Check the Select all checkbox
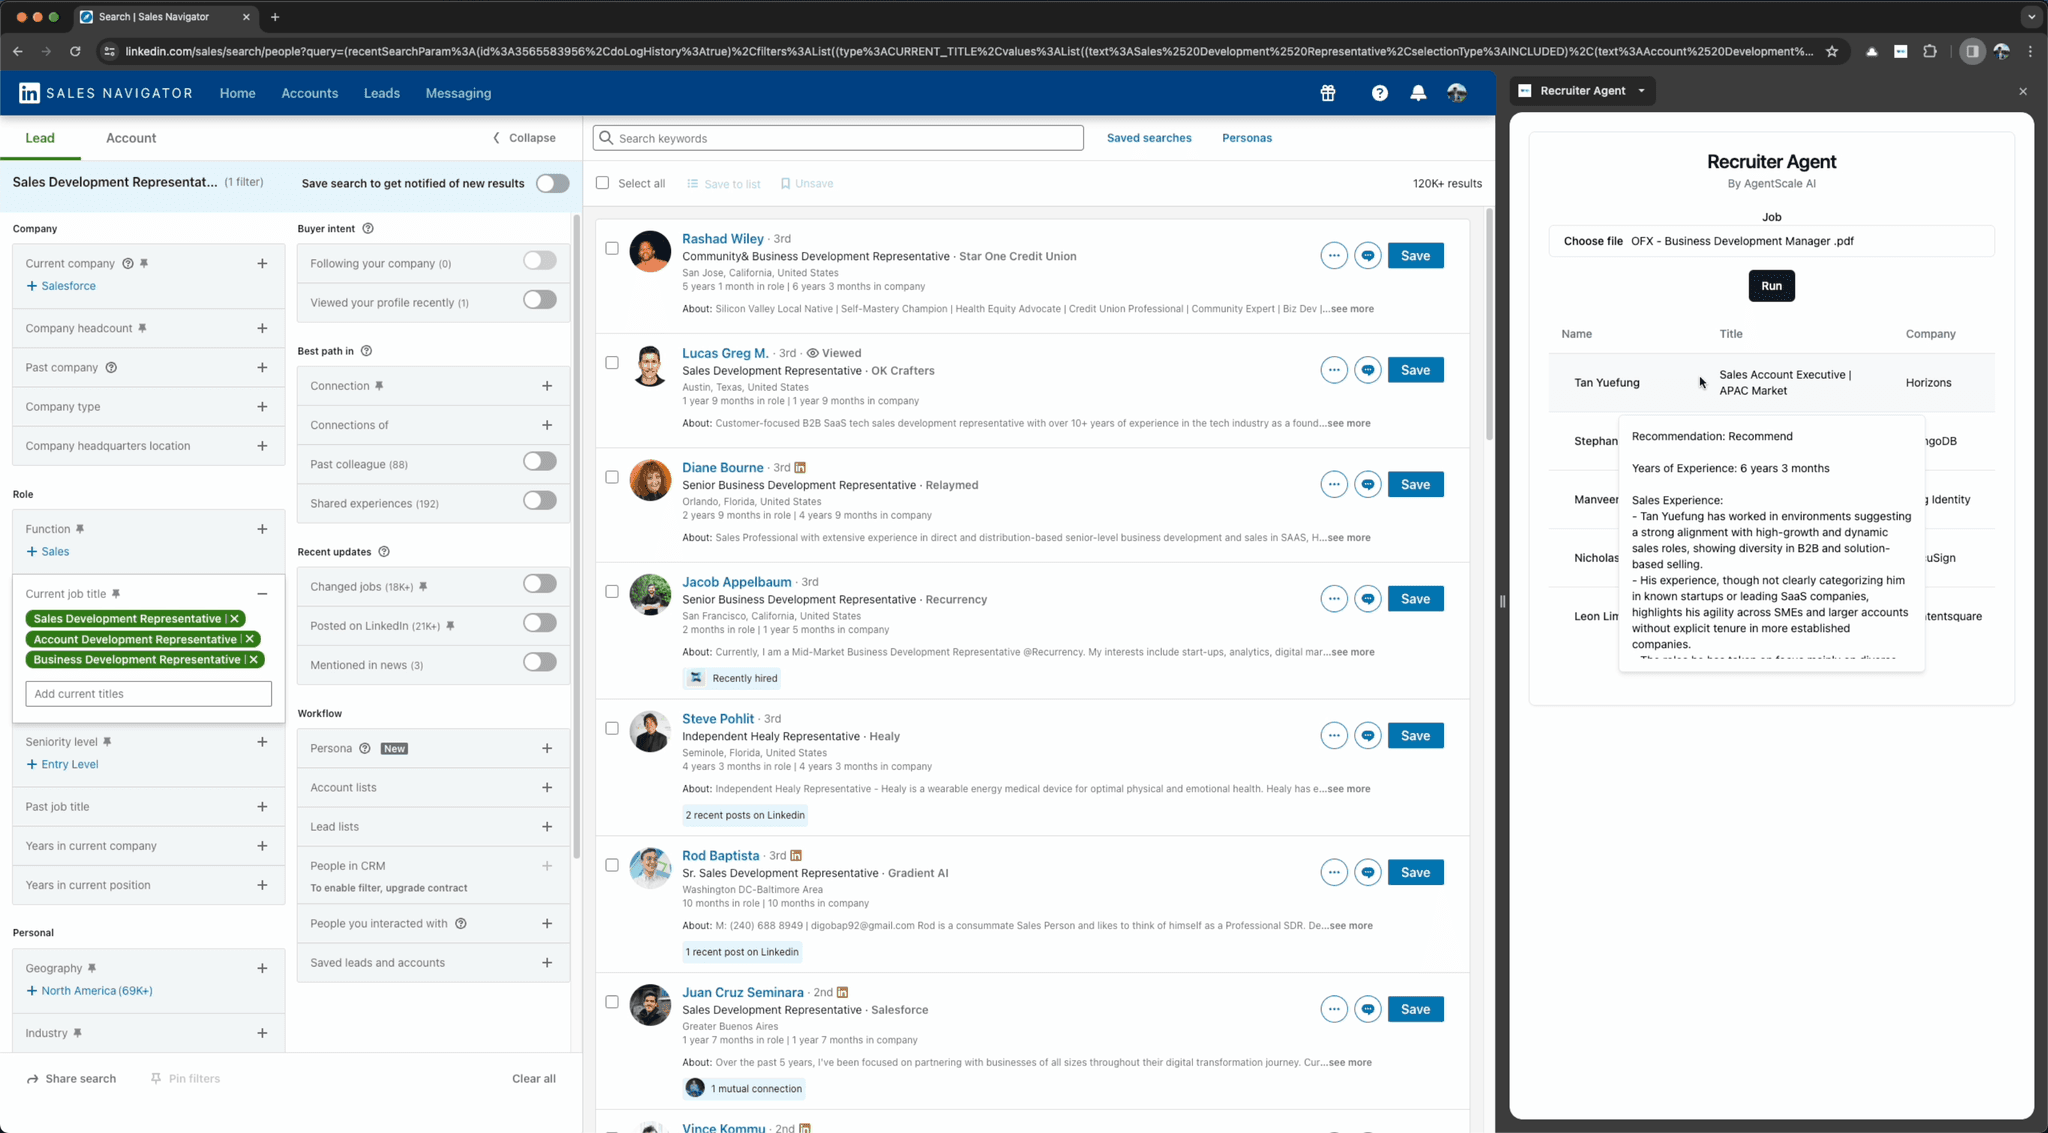Image resolution: width=2048 pixels, height=1133 pixels. [602, 183]
